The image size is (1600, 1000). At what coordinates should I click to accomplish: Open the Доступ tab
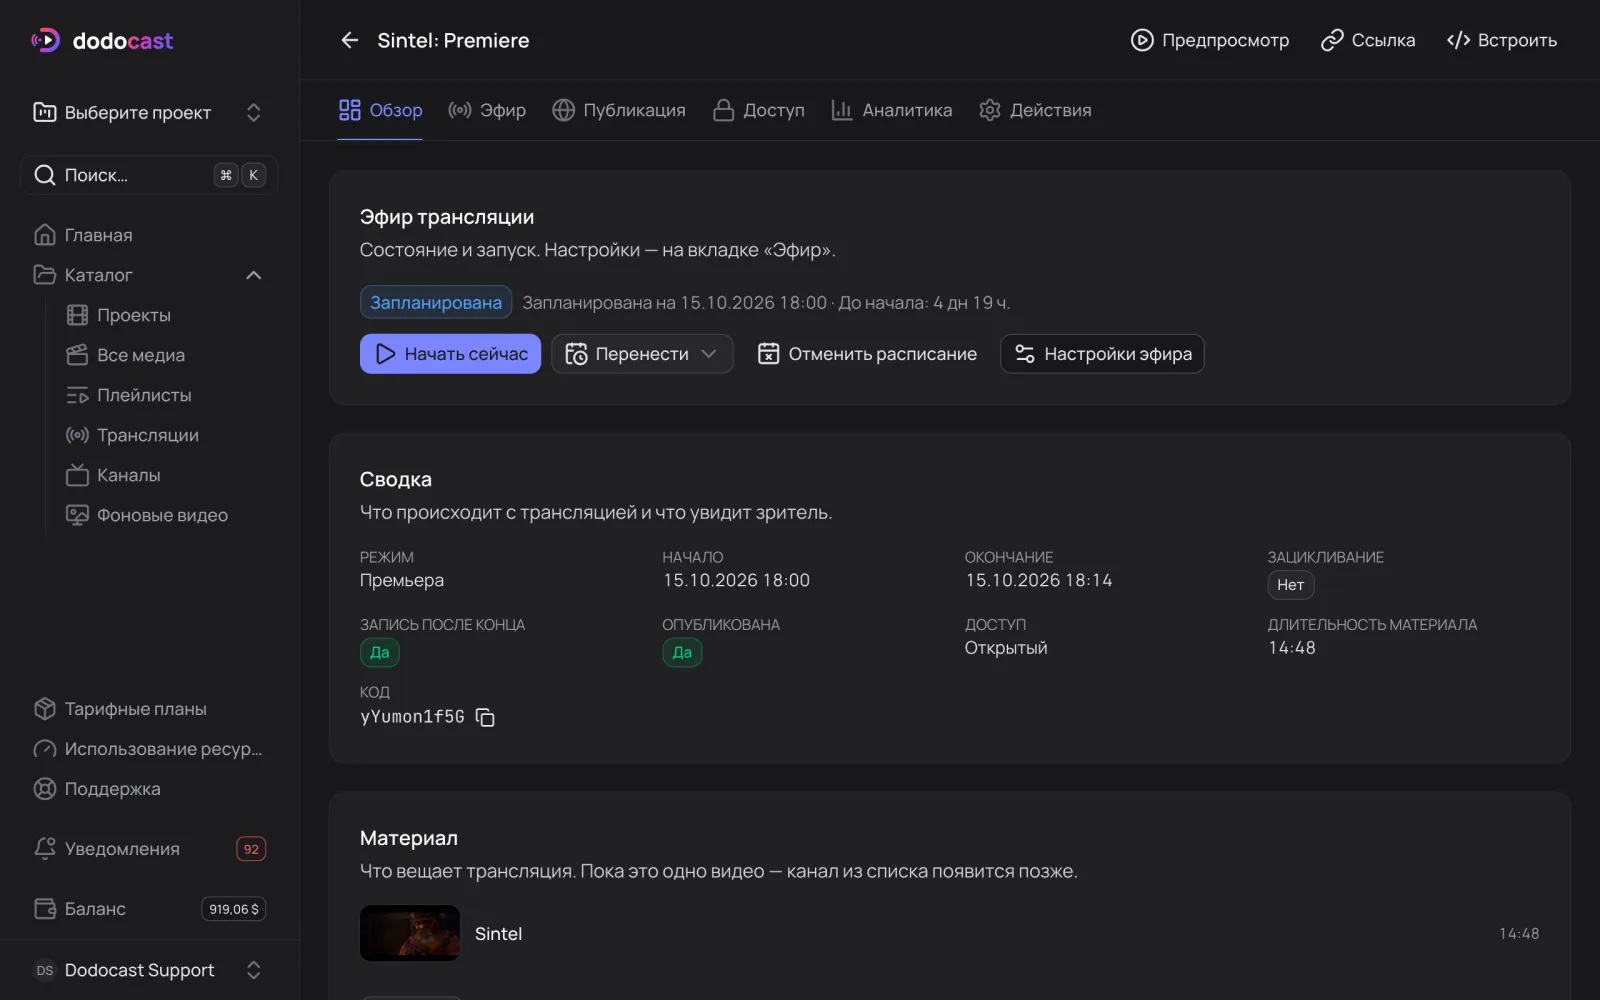pos(759,110)
